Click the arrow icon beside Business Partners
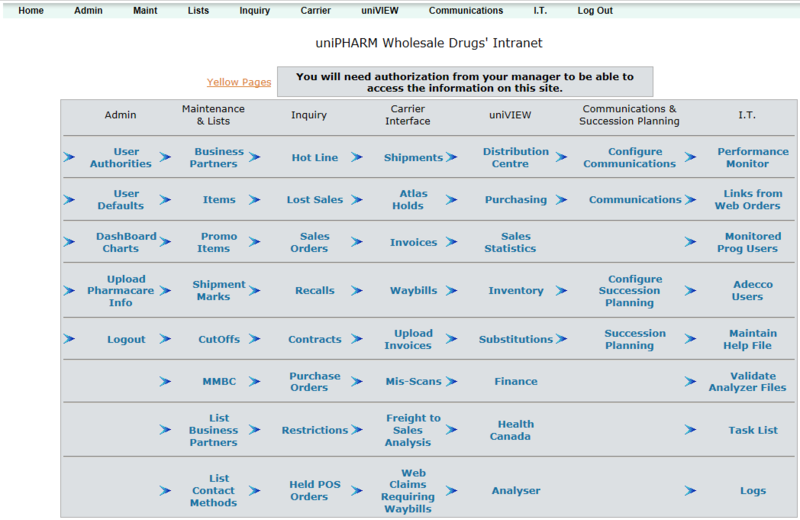The image size is (800, 520). 165,157
